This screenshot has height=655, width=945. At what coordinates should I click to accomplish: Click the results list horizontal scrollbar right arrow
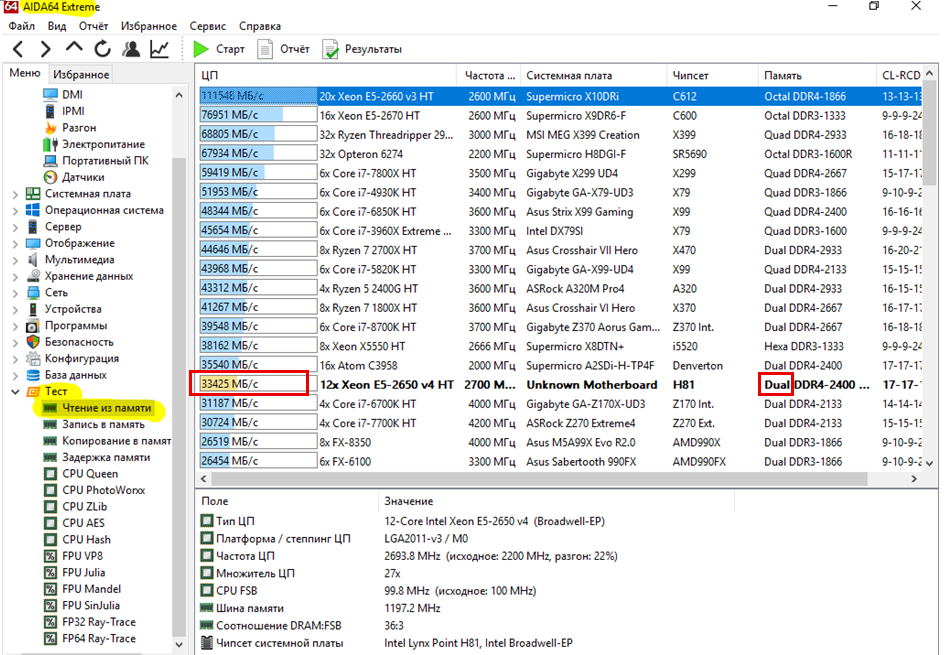(914, 478)
